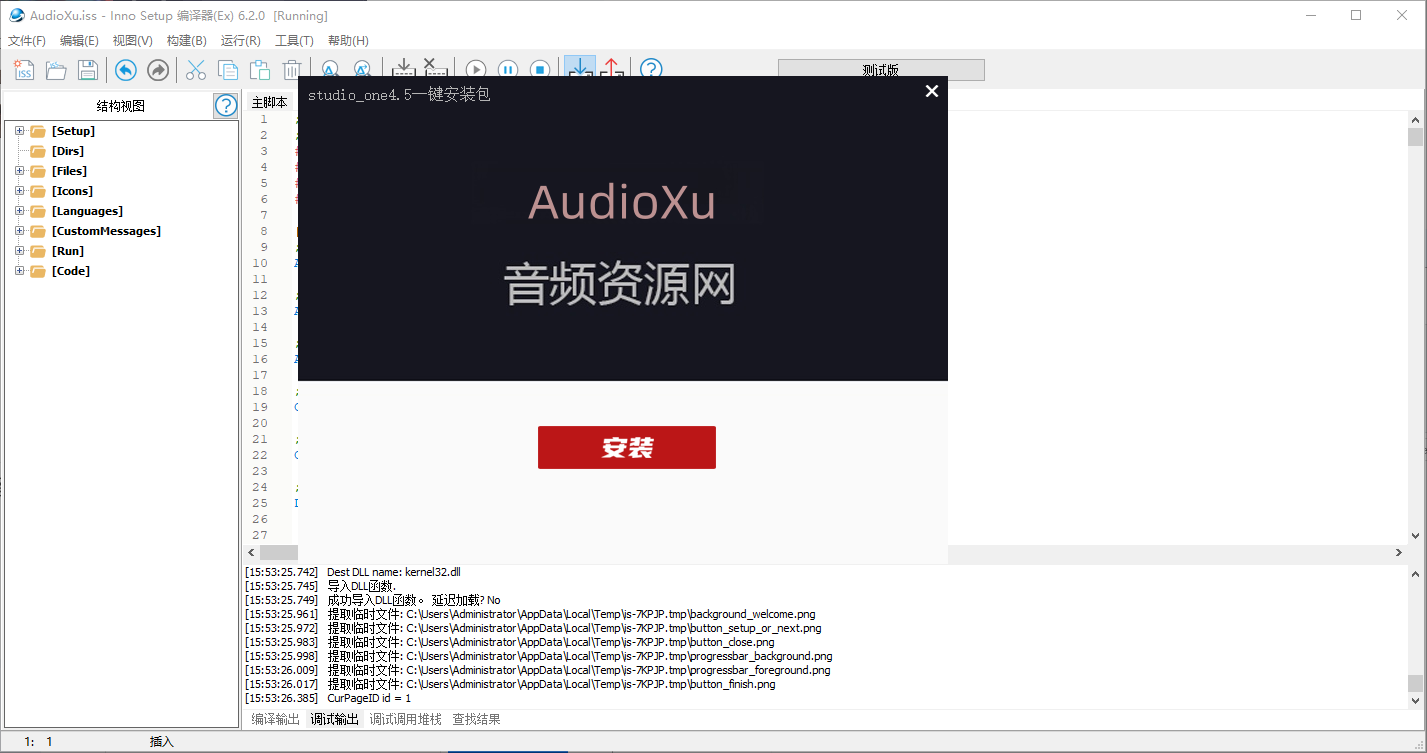
Task: Expand the [Setup] section node
Action: point(18,131)
